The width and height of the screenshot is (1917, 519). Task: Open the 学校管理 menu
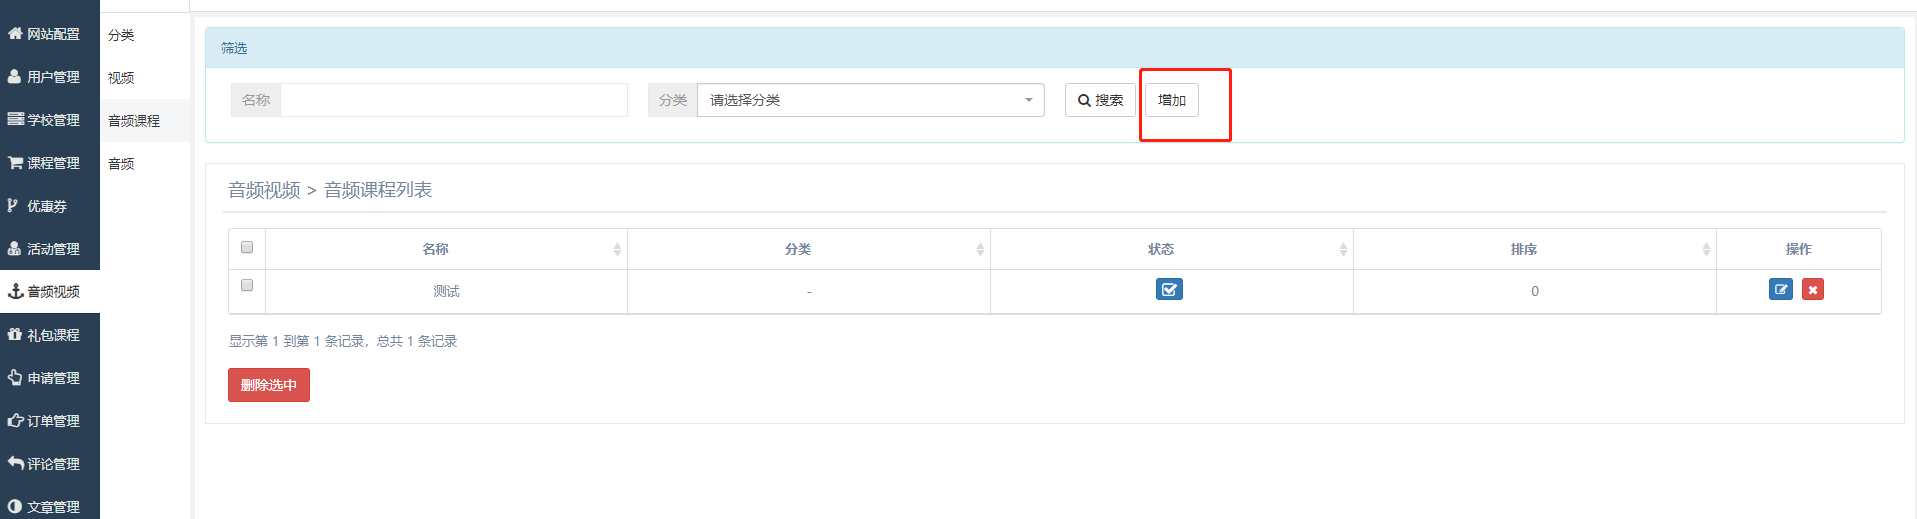[x=50, y=120]
